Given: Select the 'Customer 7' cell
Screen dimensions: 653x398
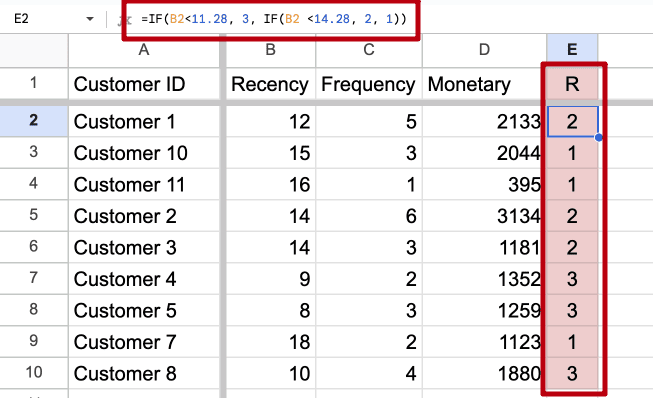Looking at the screenshot, I should 144,342.
